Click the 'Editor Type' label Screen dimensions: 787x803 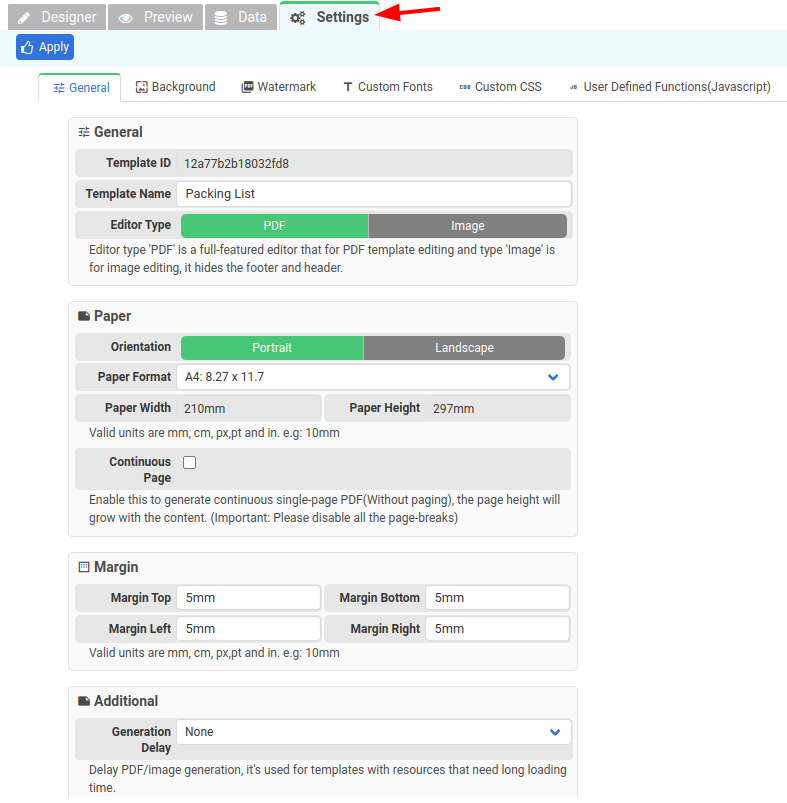(x=140, y=225)
